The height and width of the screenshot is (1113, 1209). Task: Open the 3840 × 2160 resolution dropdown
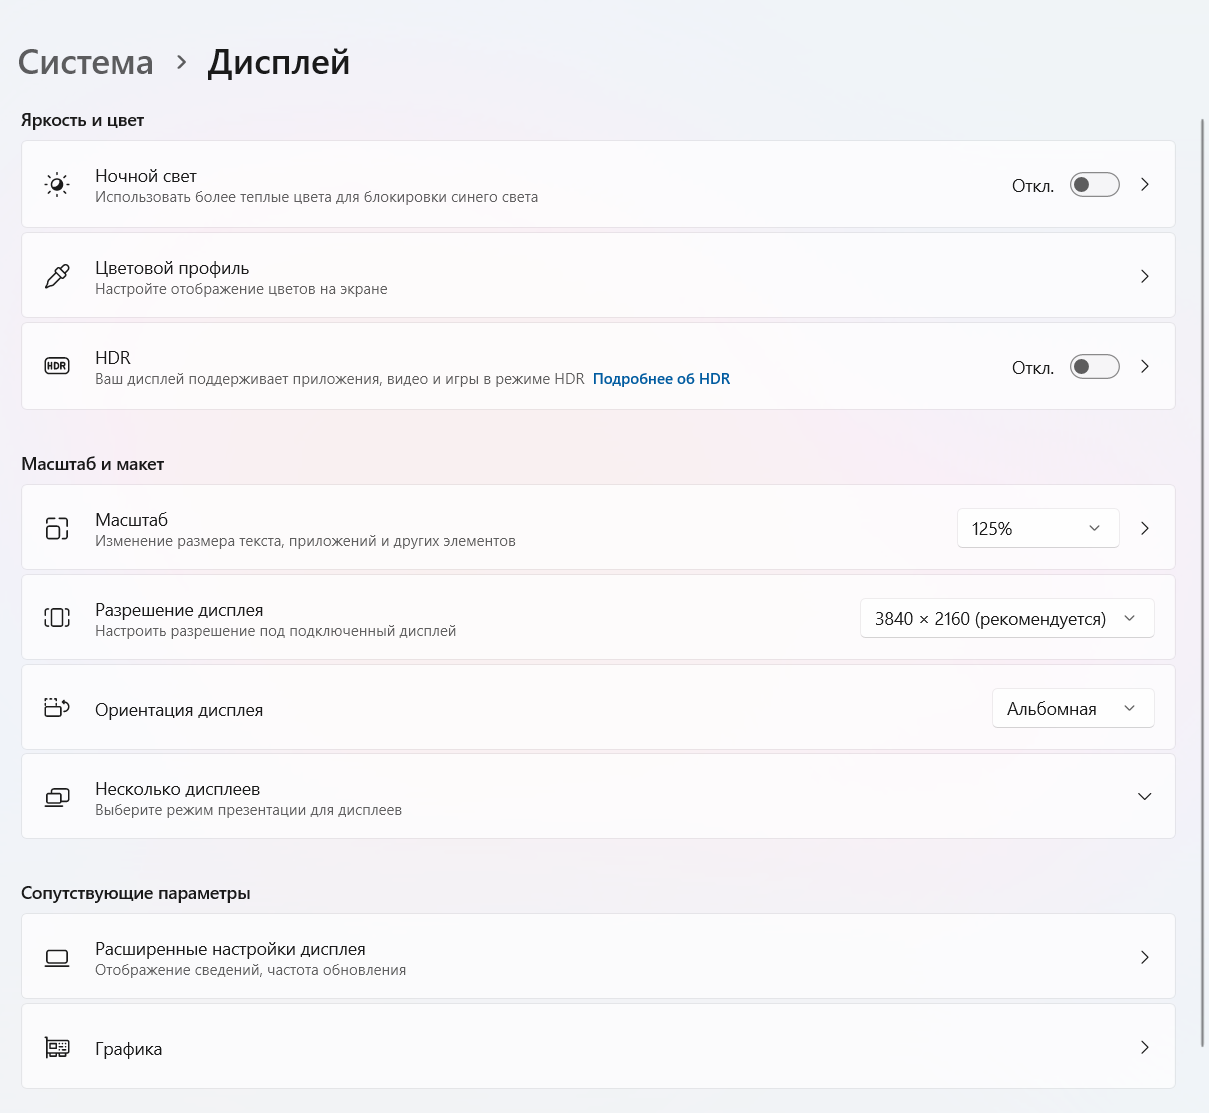click(1006, 618)
